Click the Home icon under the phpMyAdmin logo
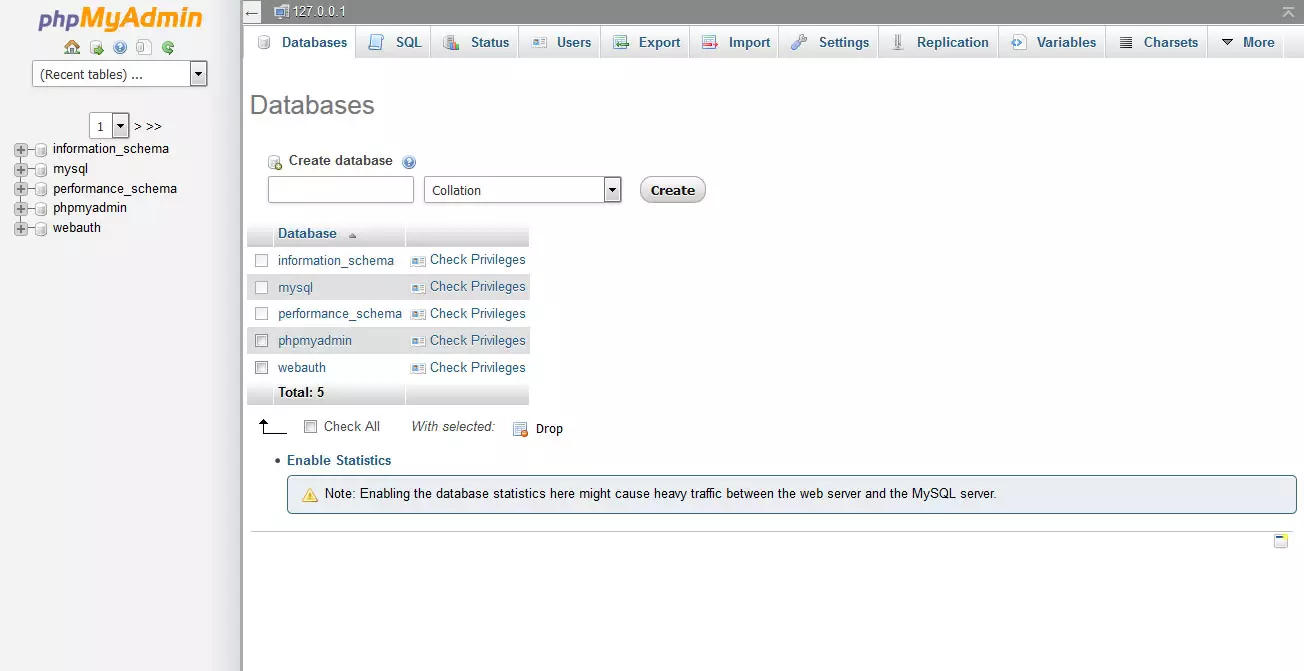 point(72,47)
